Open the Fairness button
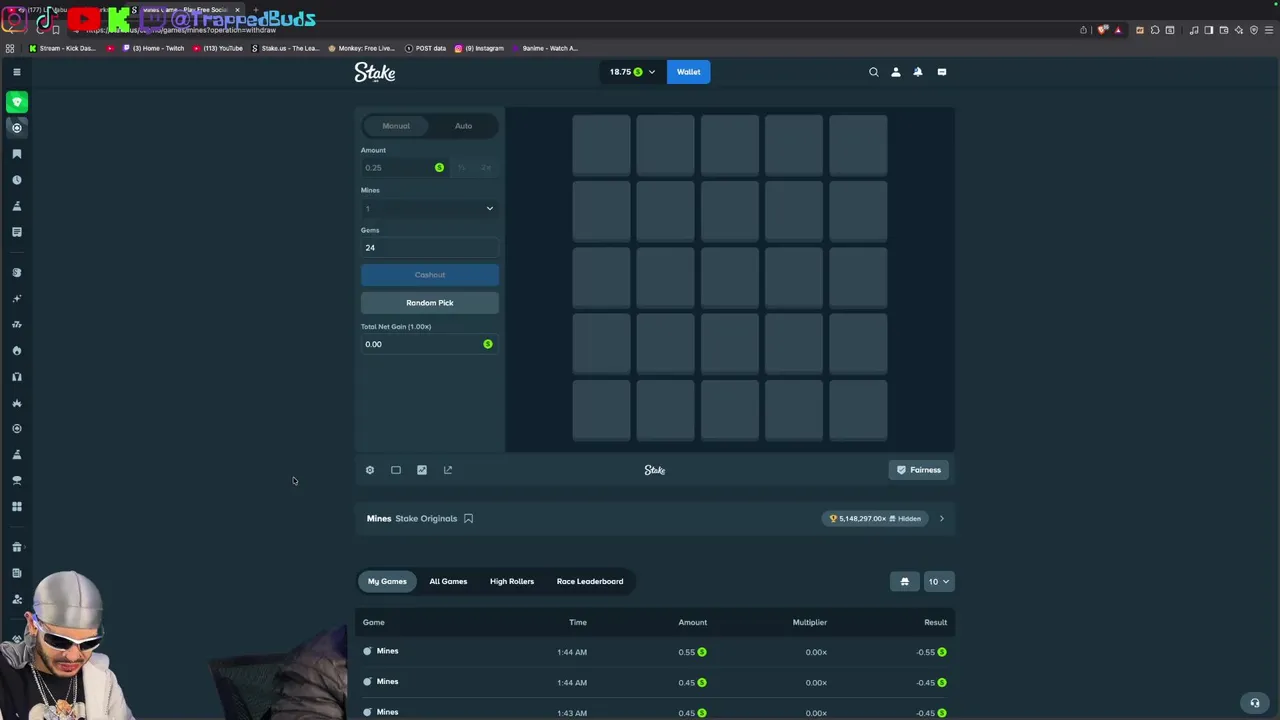The height and width of the screenshot is (720, 1280). tap(919, 470)
